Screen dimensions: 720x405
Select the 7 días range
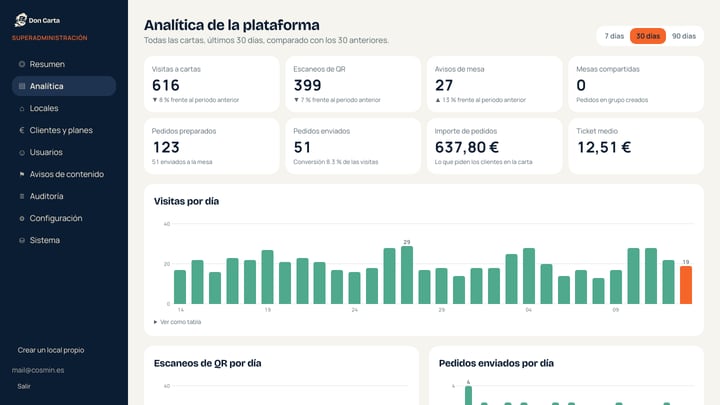pos(614,36)
